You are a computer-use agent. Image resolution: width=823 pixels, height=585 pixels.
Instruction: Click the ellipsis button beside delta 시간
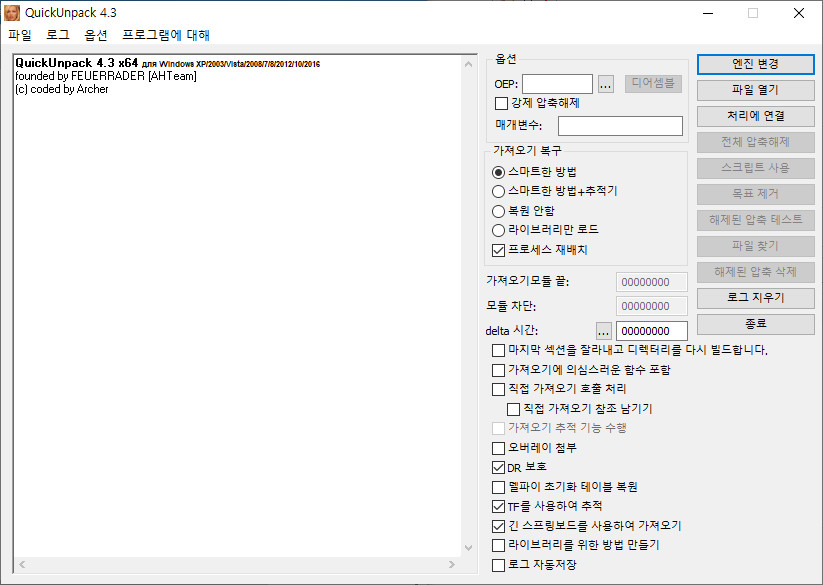(604, 331)
